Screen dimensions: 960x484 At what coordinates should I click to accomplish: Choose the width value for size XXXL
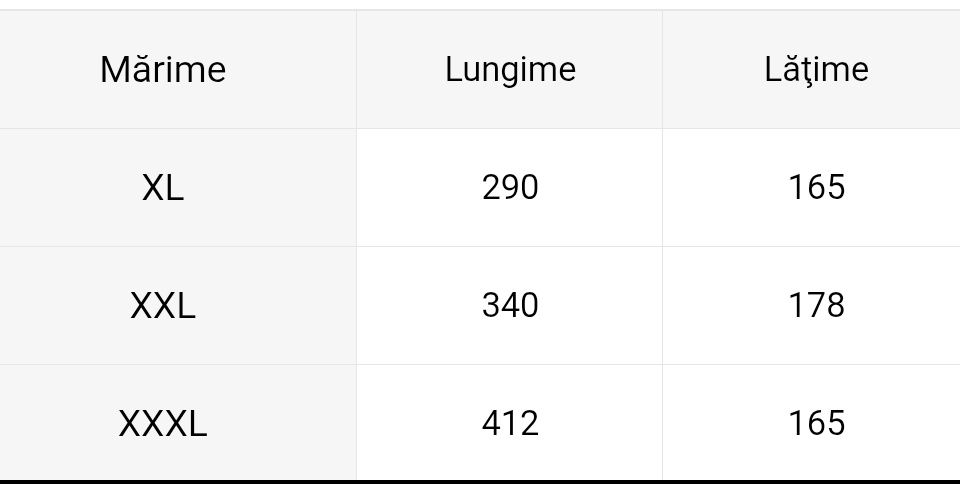coord(816,423)
